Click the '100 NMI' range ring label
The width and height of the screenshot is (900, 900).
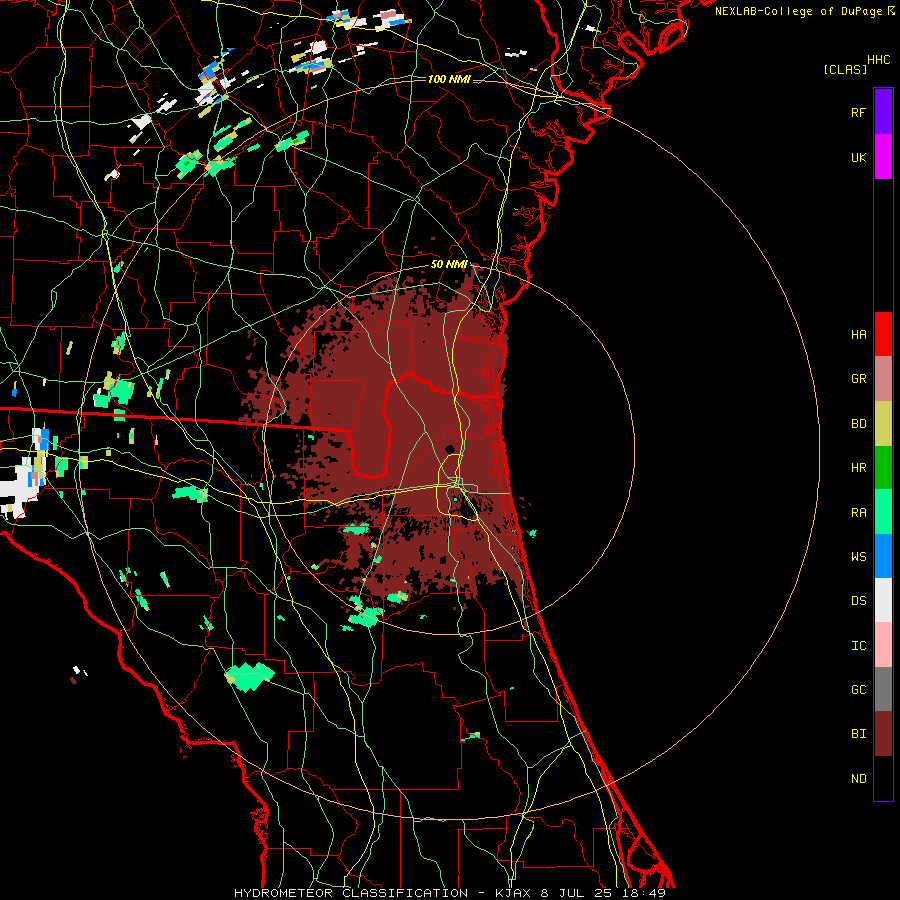[449, 79]
